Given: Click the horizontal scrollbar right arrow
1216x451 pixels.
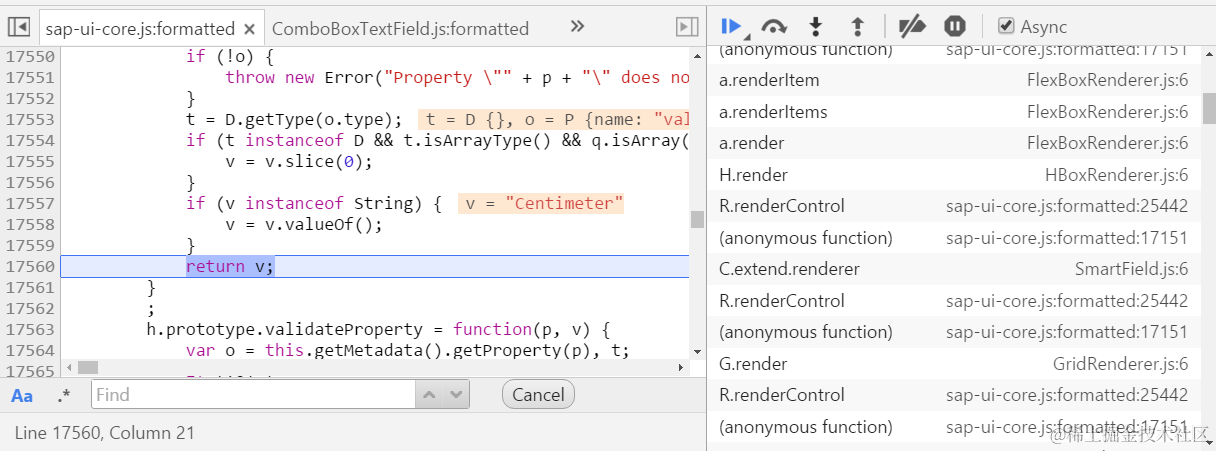Looking at the screenshot, I should [682, 367].
